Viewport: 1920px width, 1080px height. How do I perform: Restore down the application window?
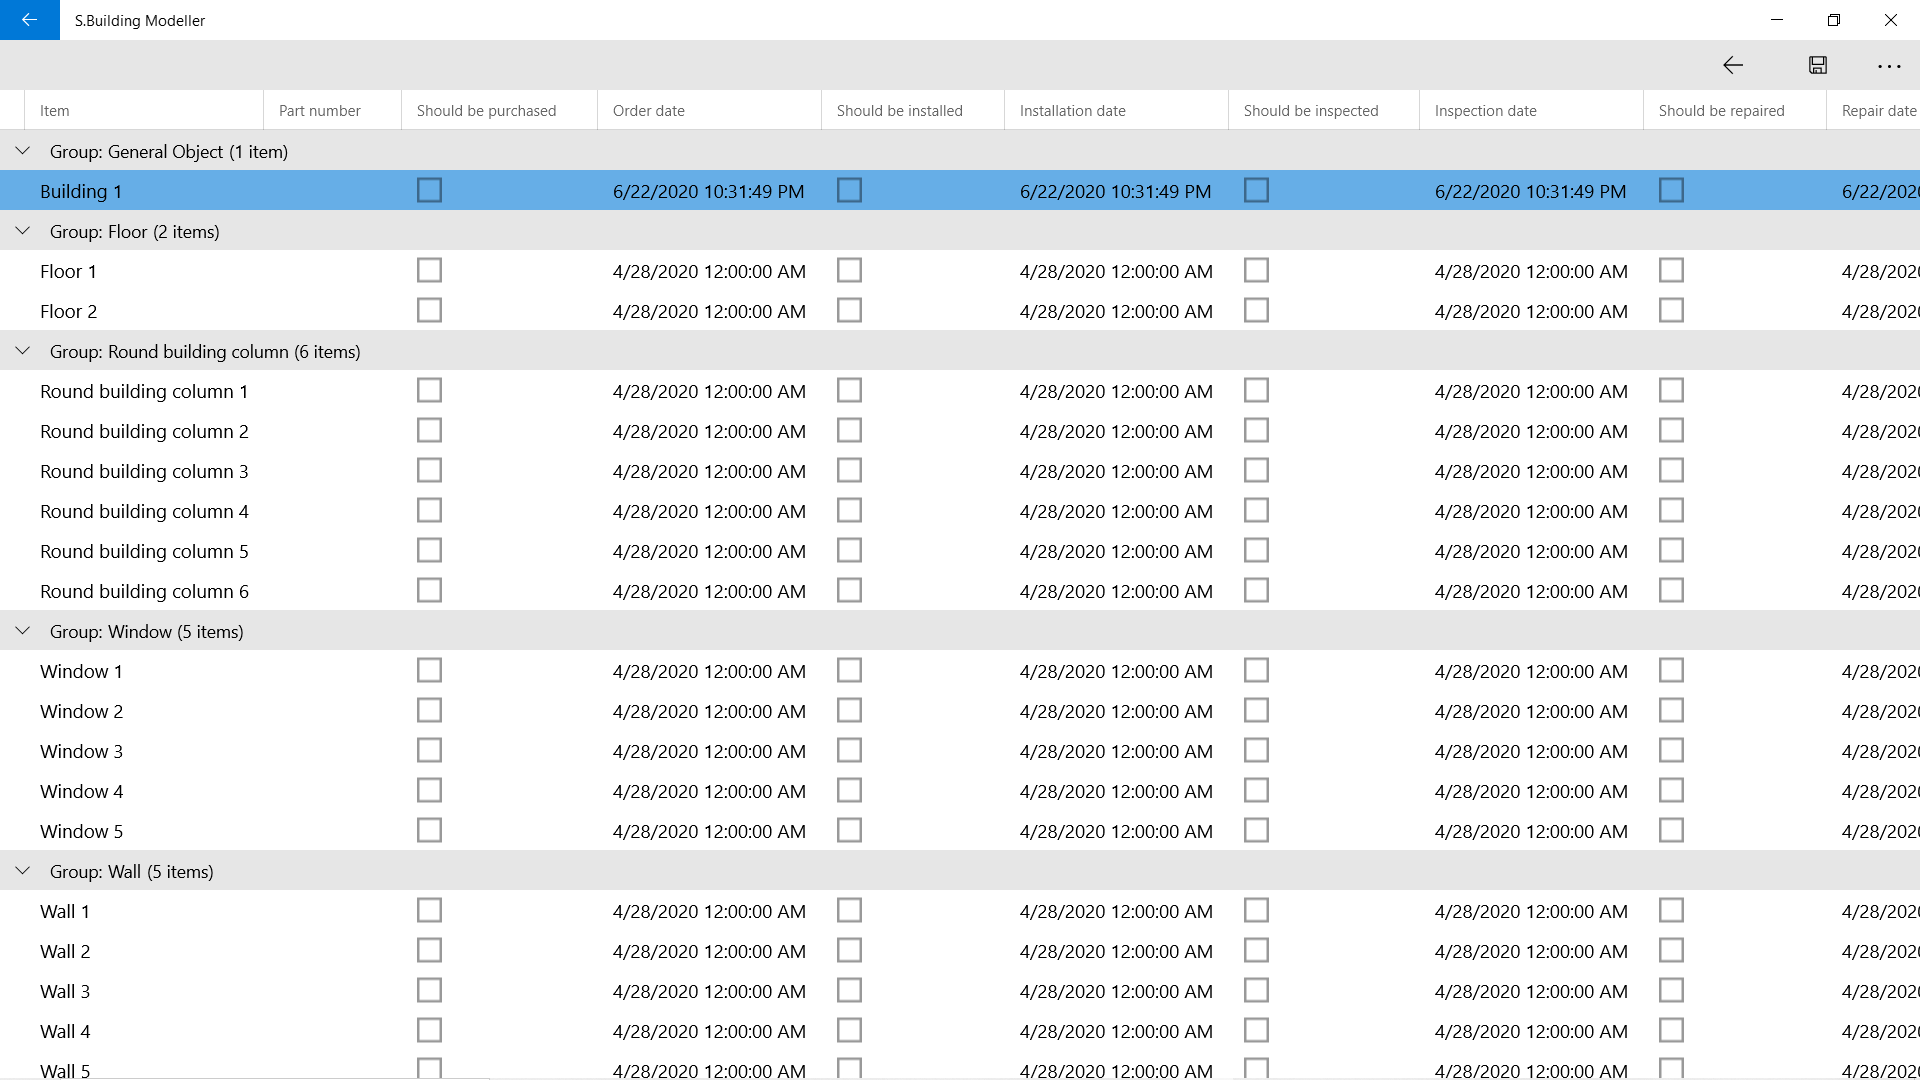click(1833, 20)
